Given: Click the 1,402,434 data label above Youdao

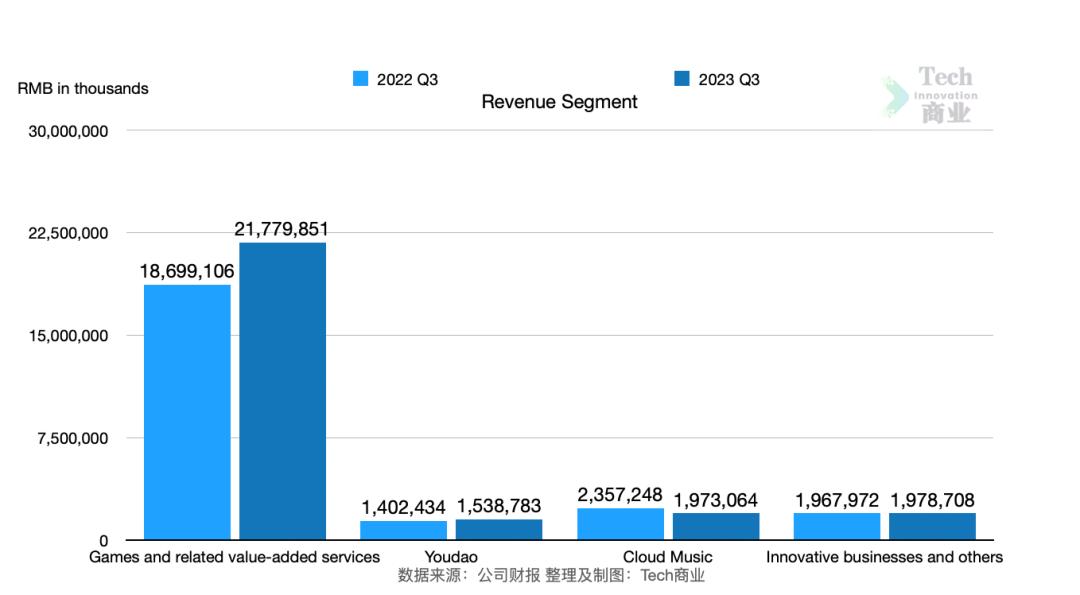Looking at the screenshot, I should (x=404, y=507).
